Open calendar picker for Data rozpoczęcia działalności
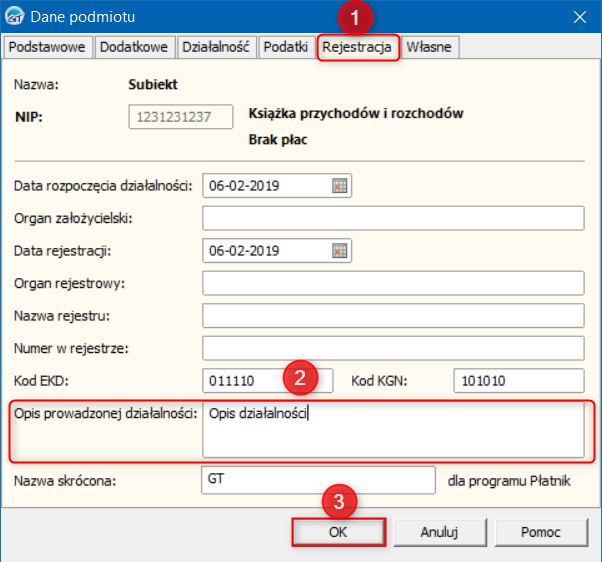 pos(339,186)
